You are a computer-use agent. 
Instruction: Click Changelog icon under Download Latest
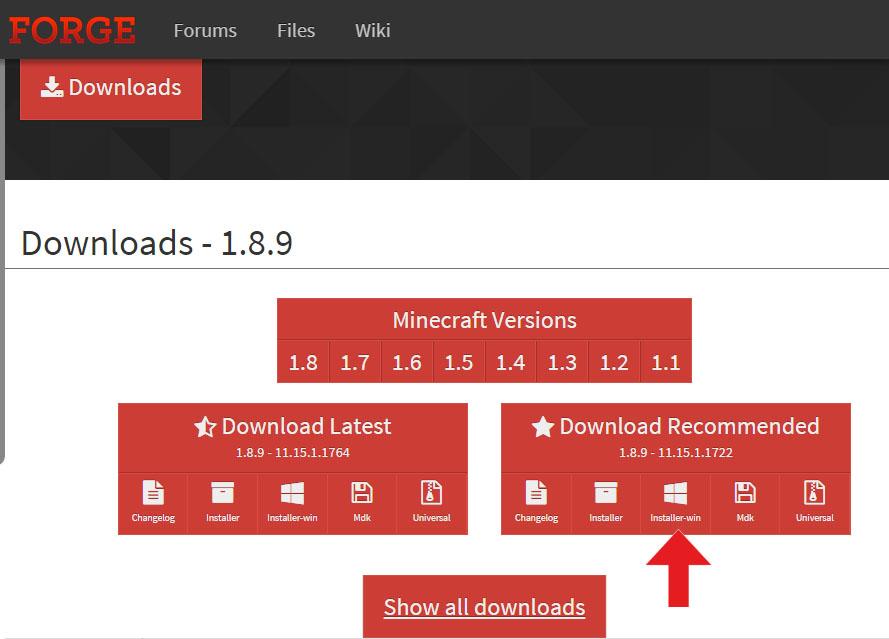153,501
